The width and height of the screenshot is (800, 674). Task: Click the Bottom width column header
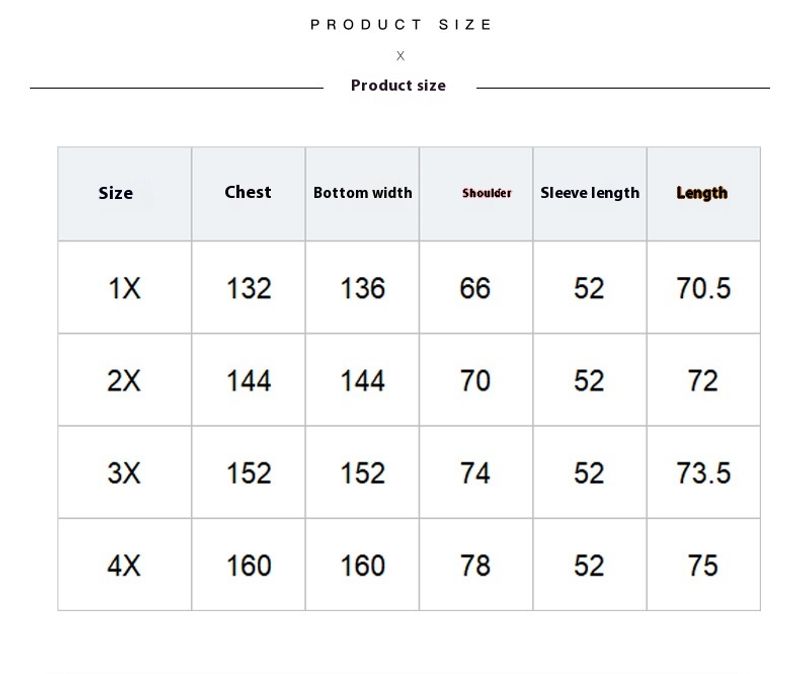(x=362, y=192)
